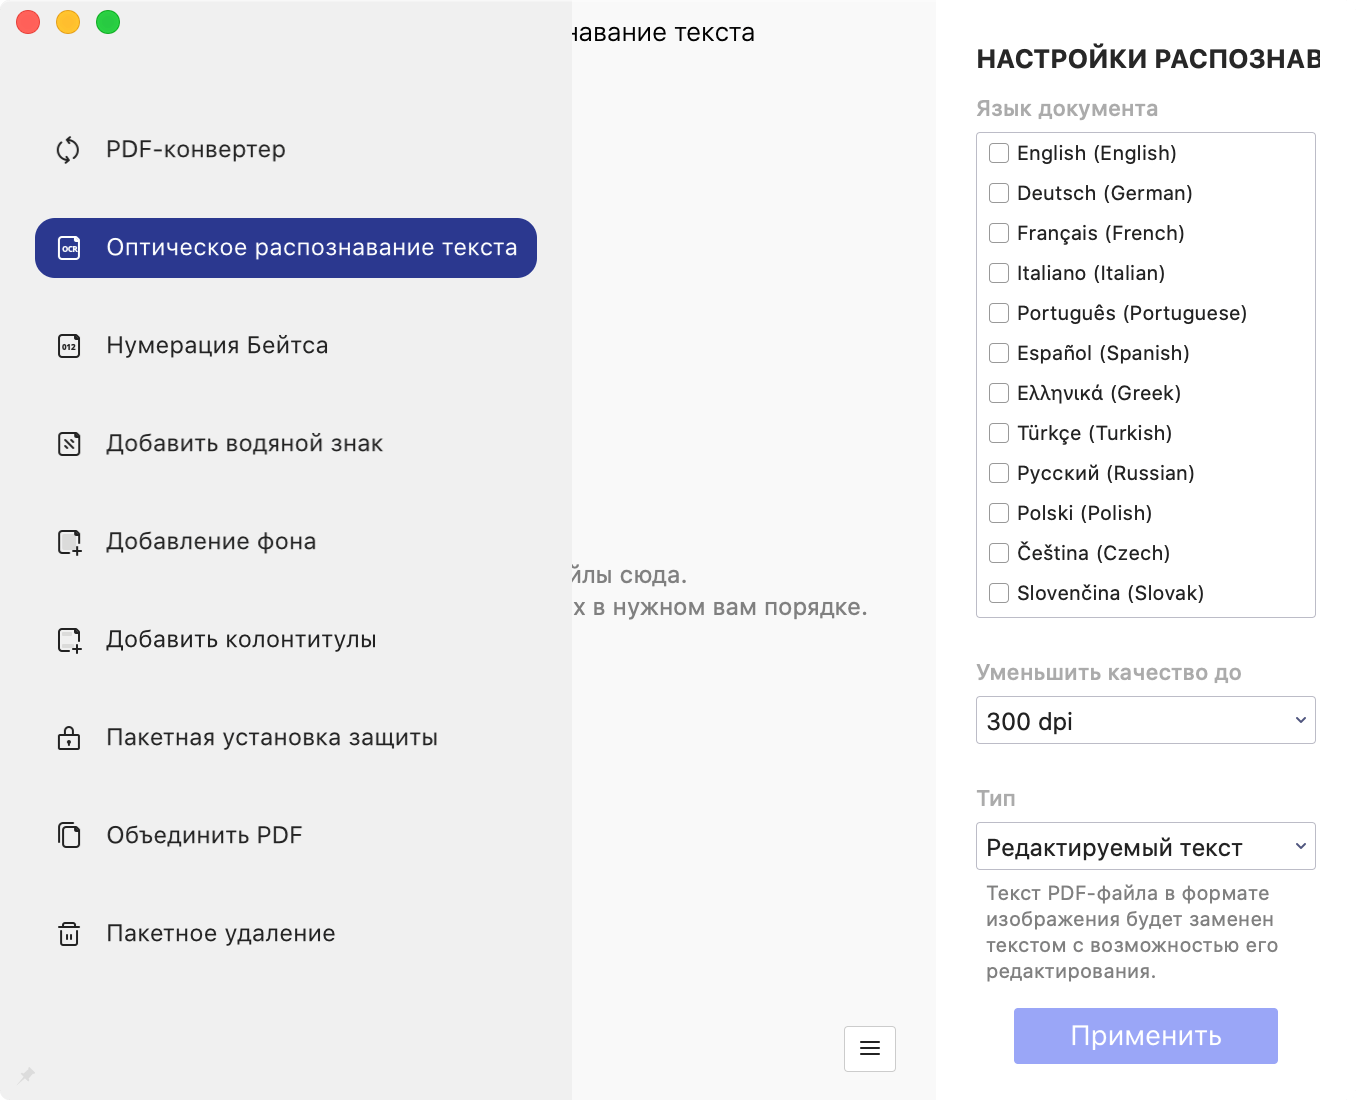Tick Čeština (Czech) checkbox
1356x1100 pixels.
tap(999, 553)
